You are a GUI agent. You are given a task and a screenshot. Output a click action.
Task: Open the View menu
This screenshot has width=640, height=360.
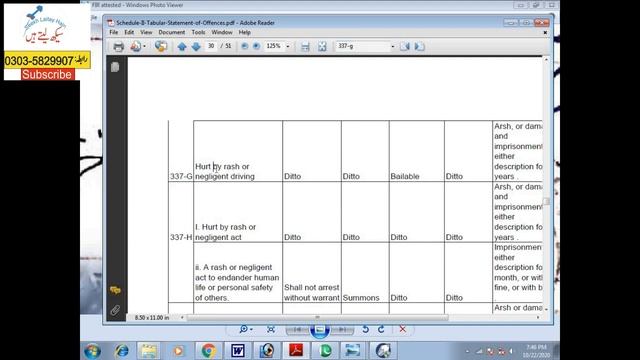(146, 32)
